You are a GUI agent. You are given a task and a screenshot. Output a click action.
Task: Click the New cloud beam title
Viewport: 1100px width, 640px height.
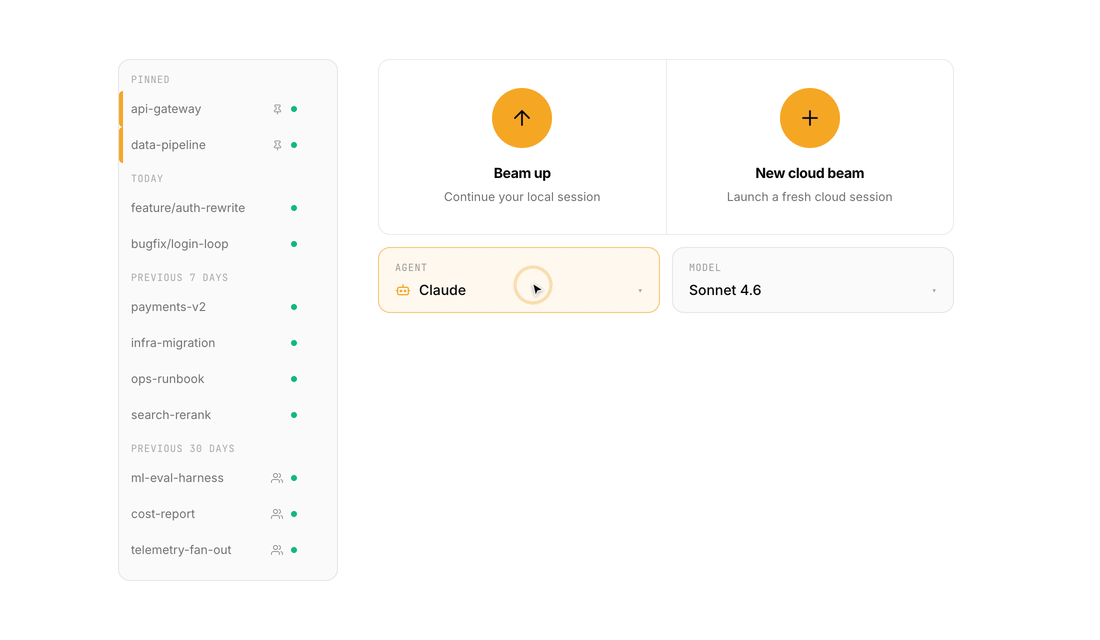click(x=810, y=173)
